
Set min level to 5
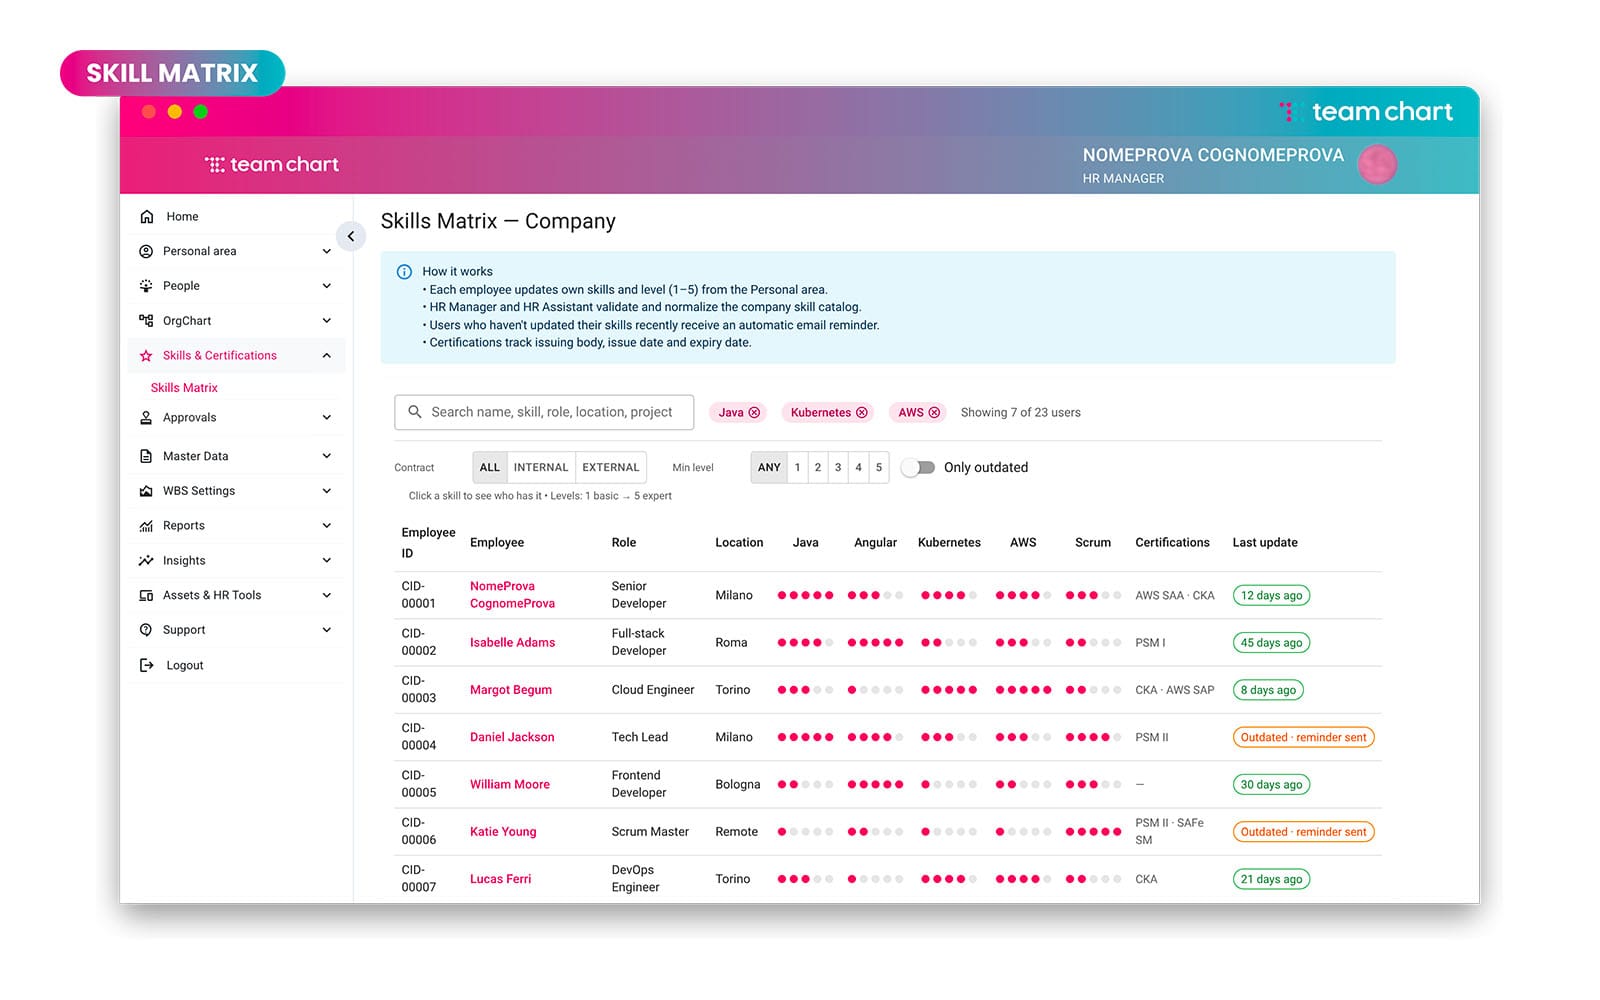pos(879,467)
